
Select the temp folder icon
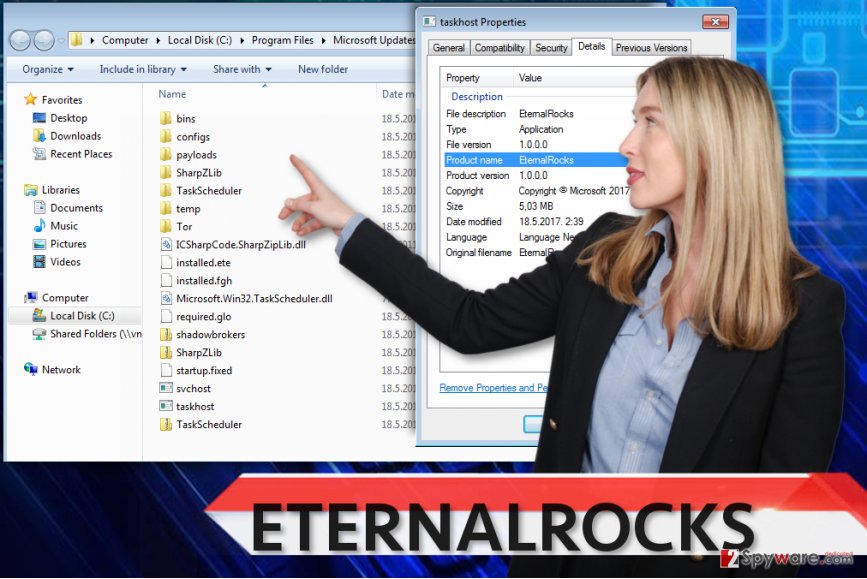(x=165, y=208)
